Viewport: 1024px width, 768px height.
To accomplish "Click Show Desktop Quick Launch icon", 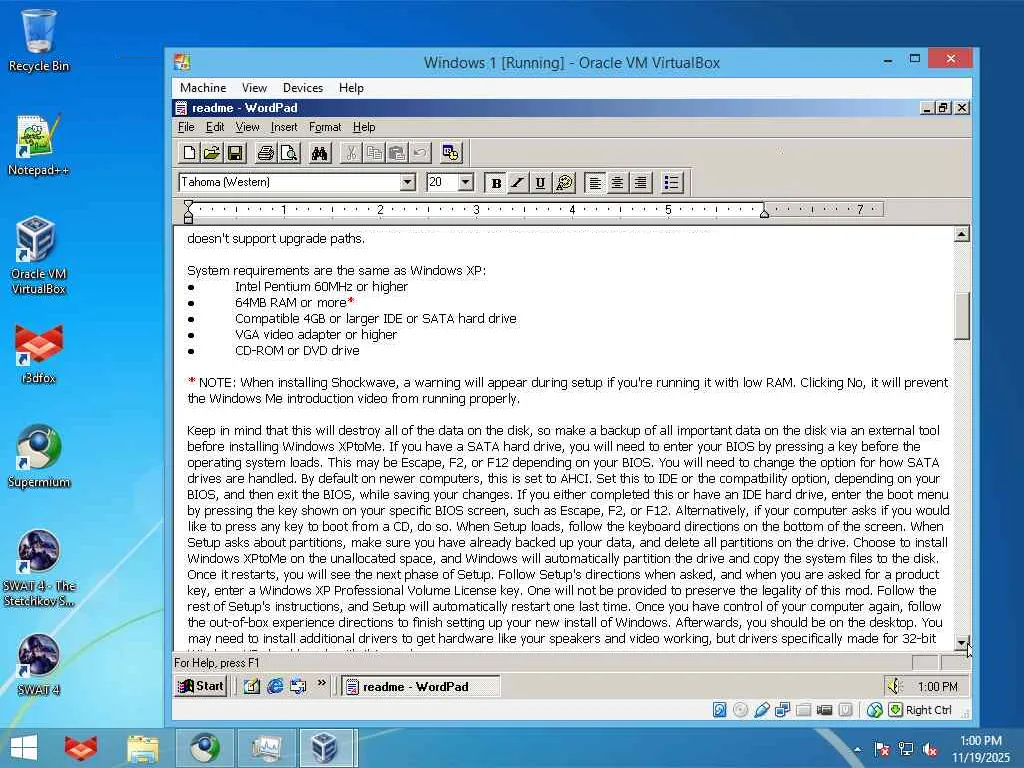I will pyautogui.click(x=251, y=686).
